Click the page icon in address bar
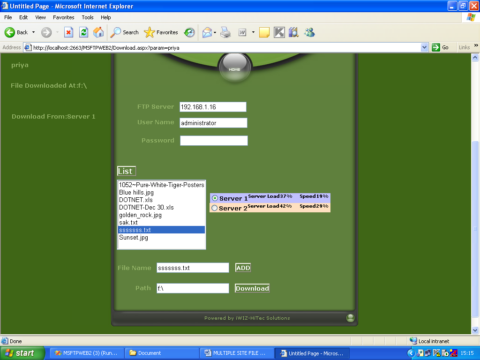The height and width of the screenshot is (360, 480). [28, 48]
